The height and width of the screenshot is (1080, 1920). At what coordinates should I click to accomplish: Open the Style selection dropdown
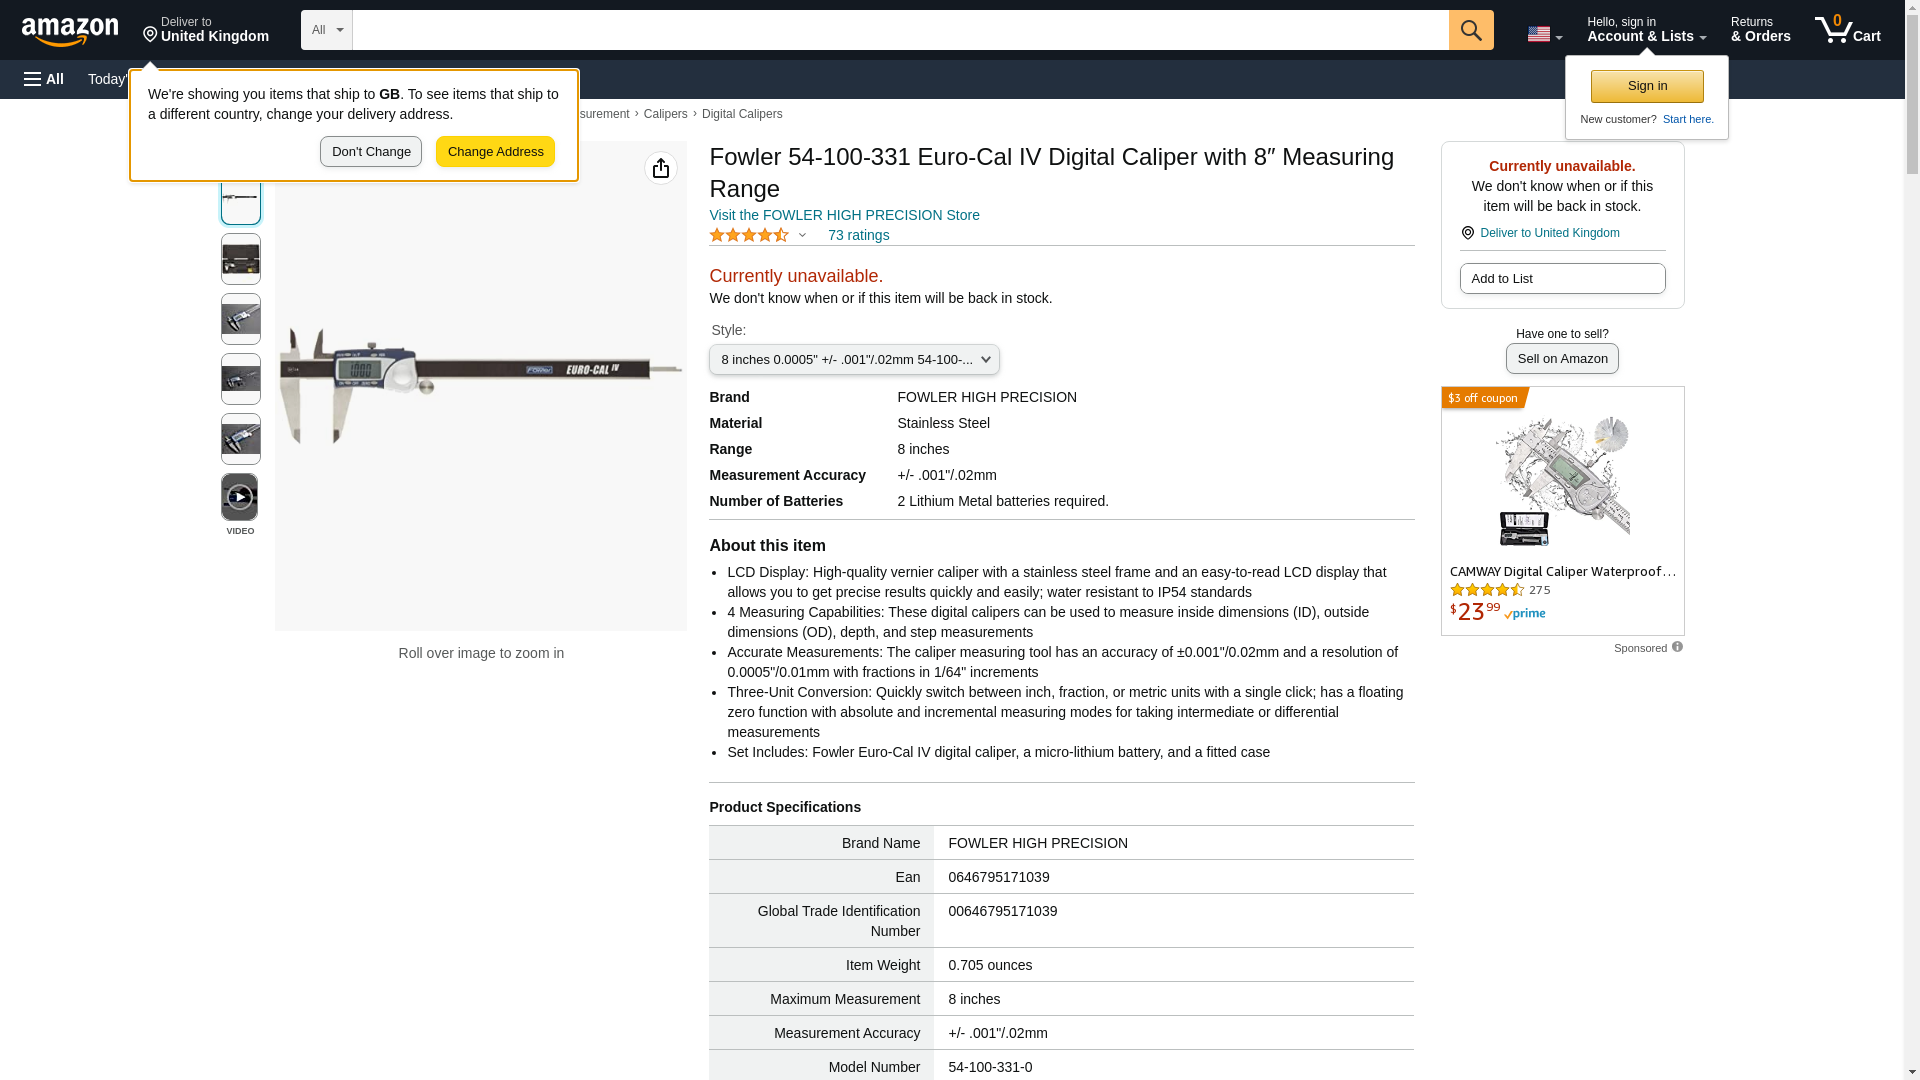(854, 359)
